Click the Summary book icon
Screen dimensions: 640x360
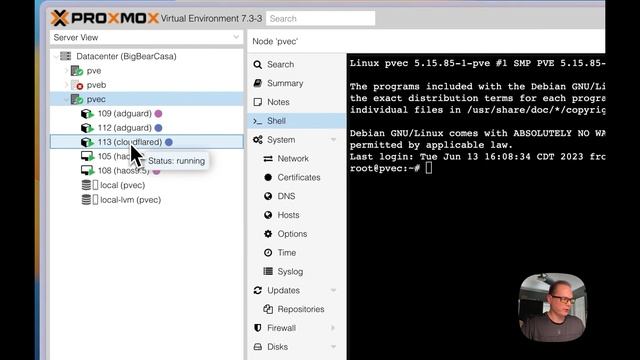[257, 83]
